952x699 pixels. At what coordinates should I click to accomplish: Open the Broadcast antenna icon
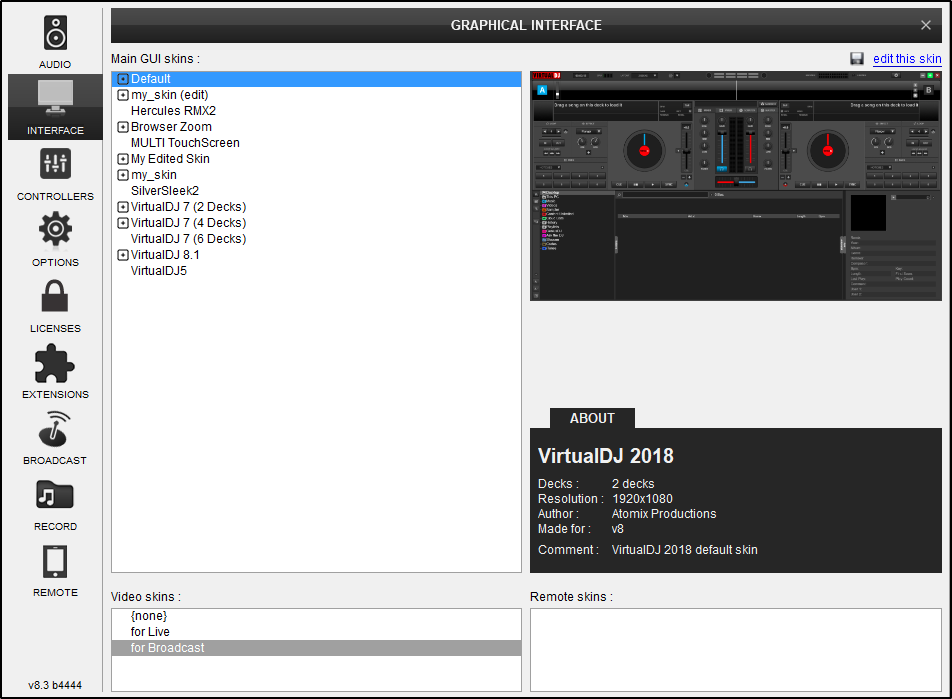(x=55, y=429)
